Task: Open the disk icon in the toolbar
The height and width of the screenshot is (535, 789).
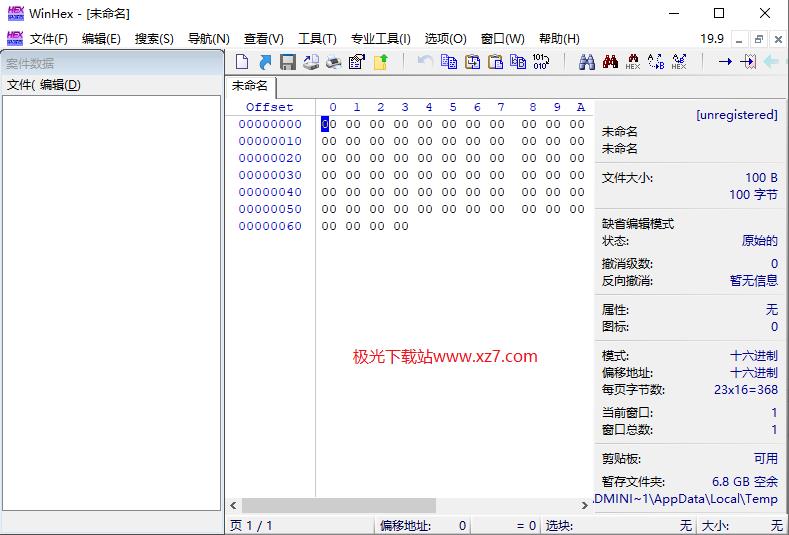Action: (311, 62)
